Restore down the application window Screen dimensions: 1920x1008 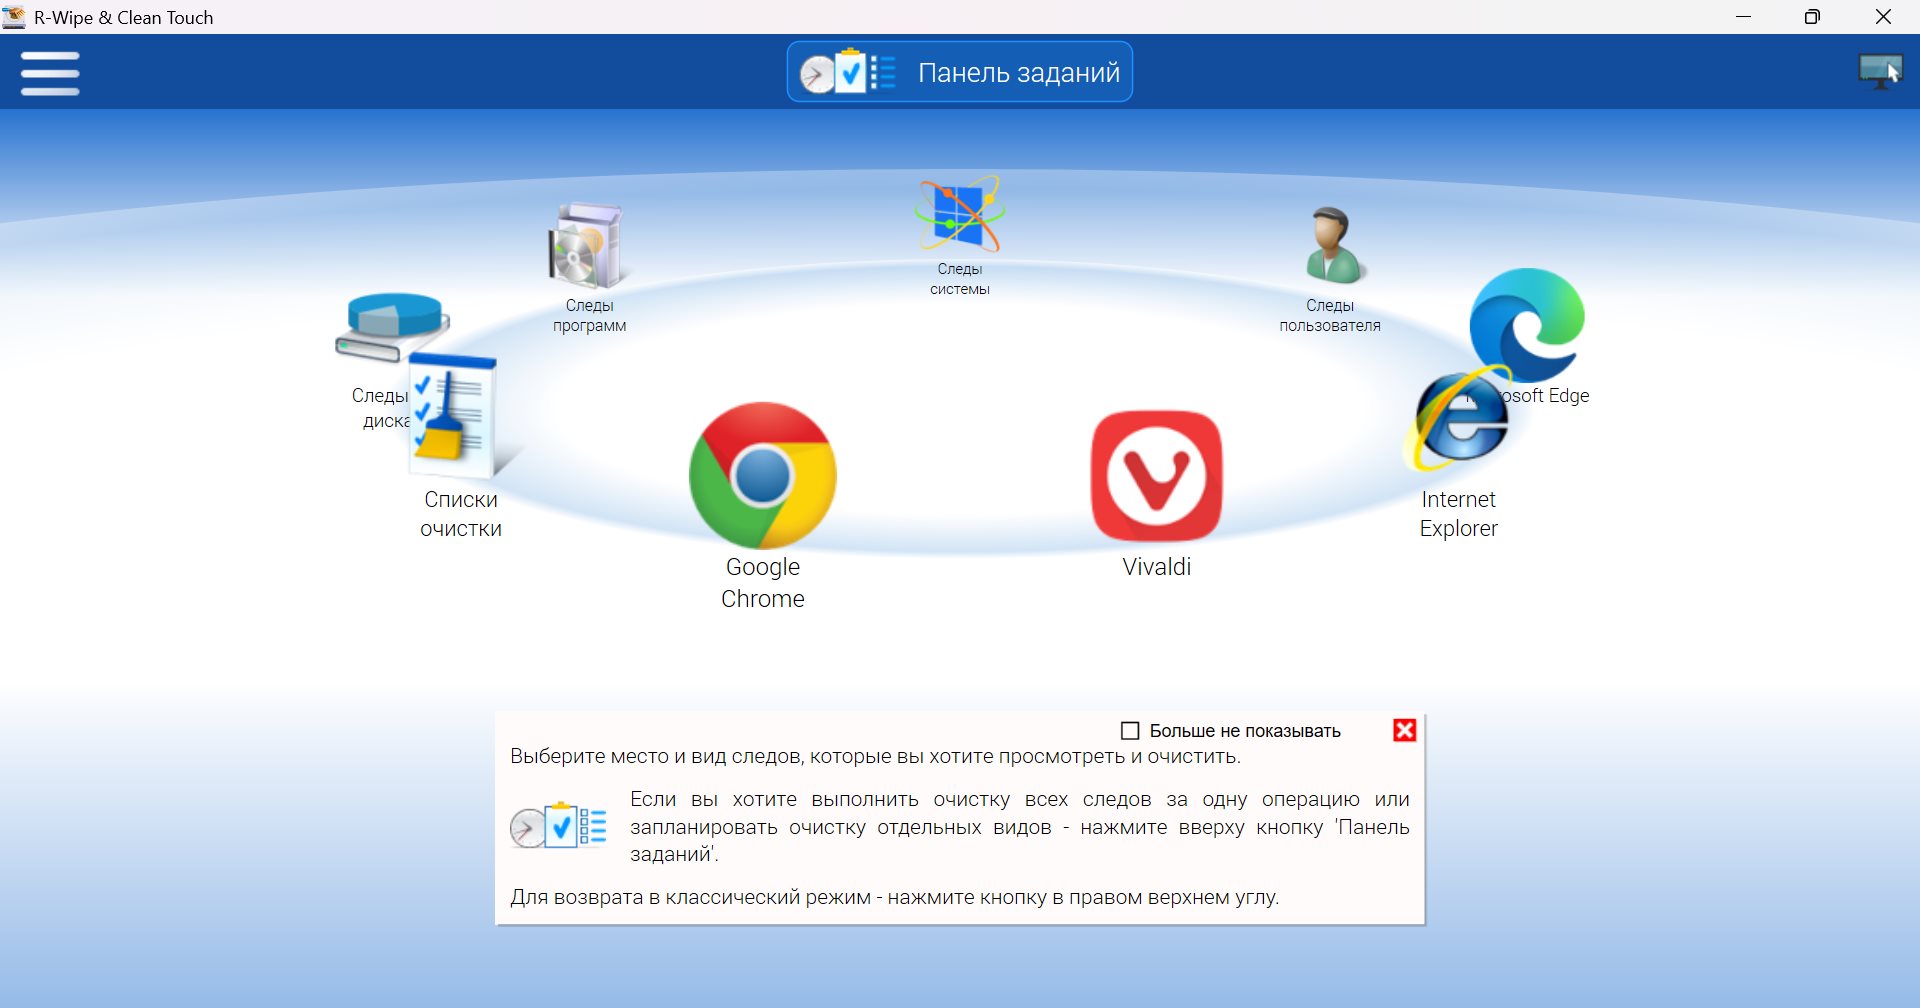pos(1812,17)
